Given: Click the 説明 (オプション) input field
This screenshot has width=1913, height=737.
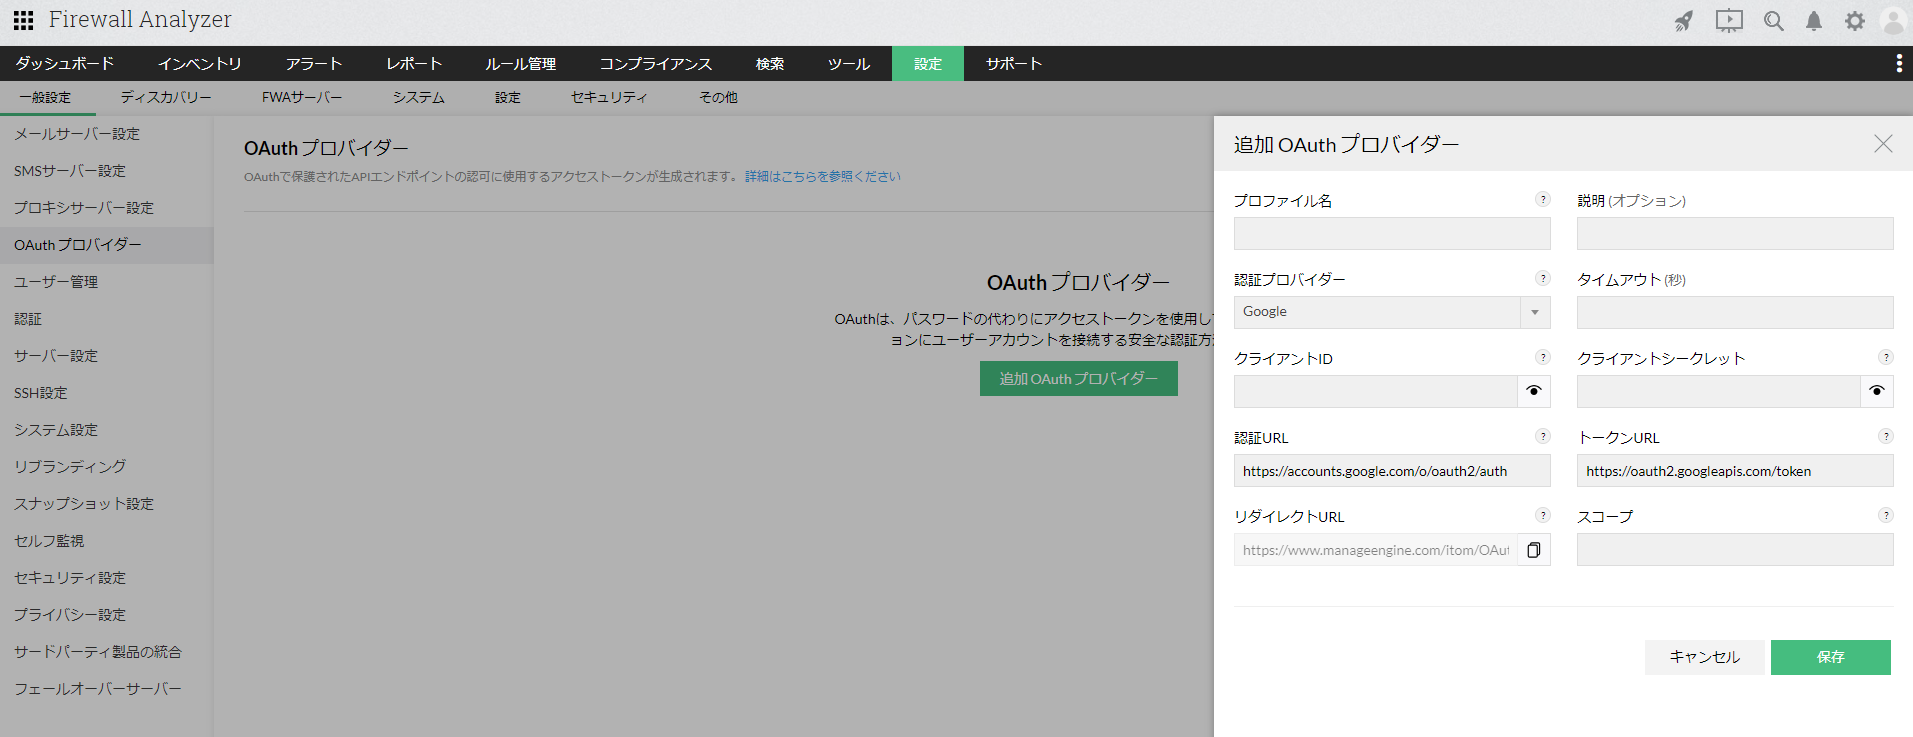Looking at the screenshot, I should pyautogui.click(x=1735, y=233).
